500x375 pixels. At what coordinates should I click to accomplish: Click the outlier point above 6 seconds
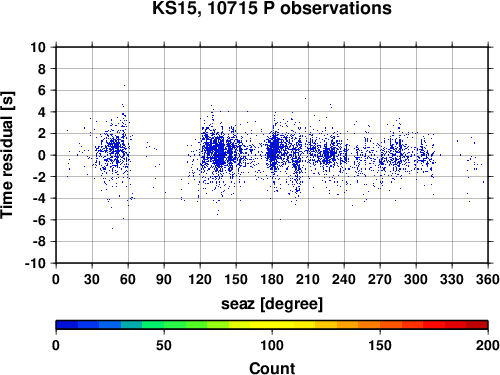124,85
